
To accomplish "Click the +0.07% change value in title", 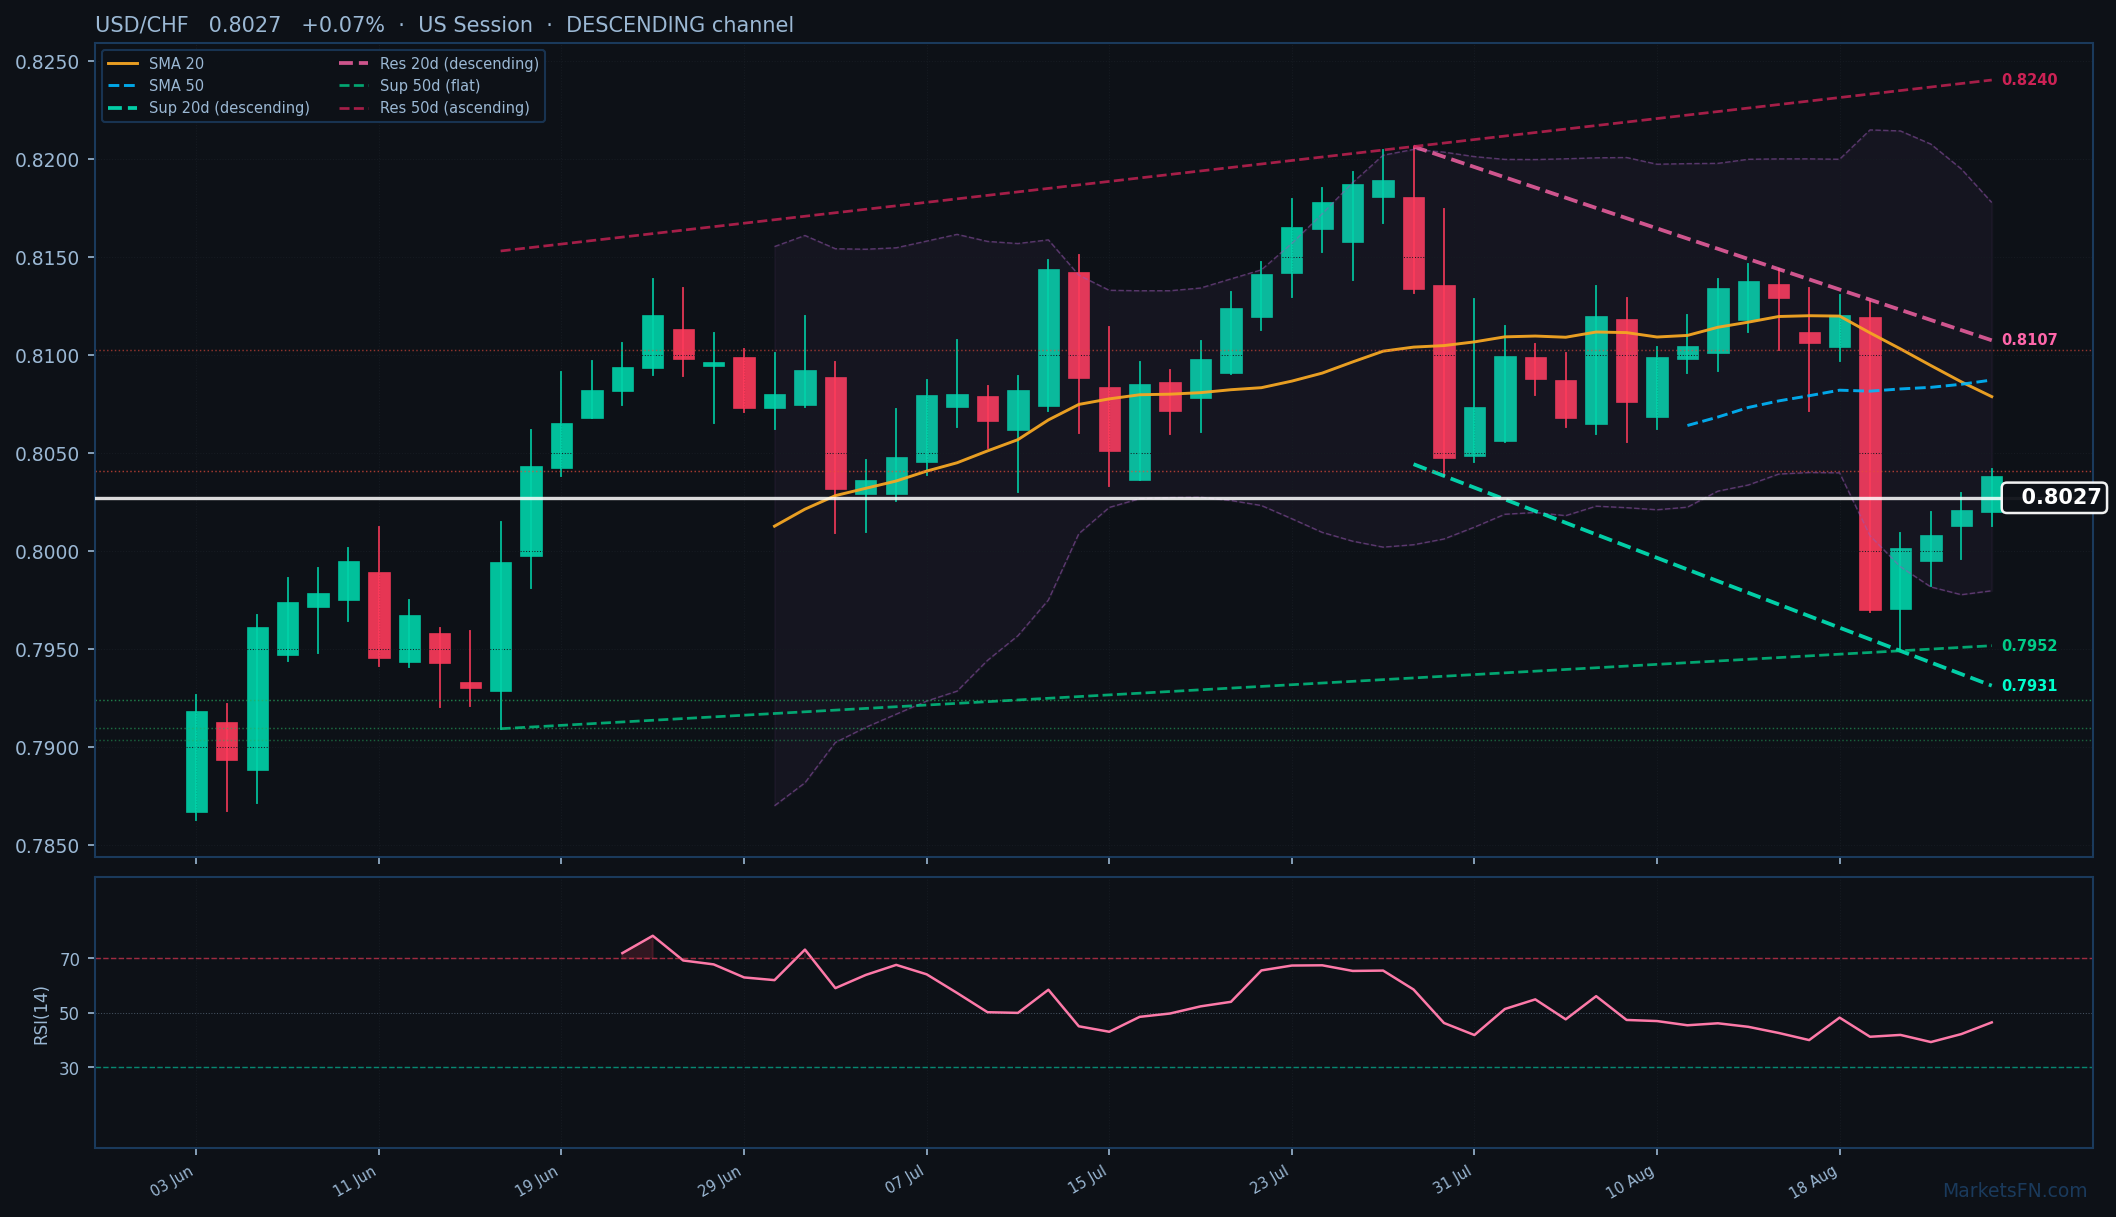I will (343, 25).
